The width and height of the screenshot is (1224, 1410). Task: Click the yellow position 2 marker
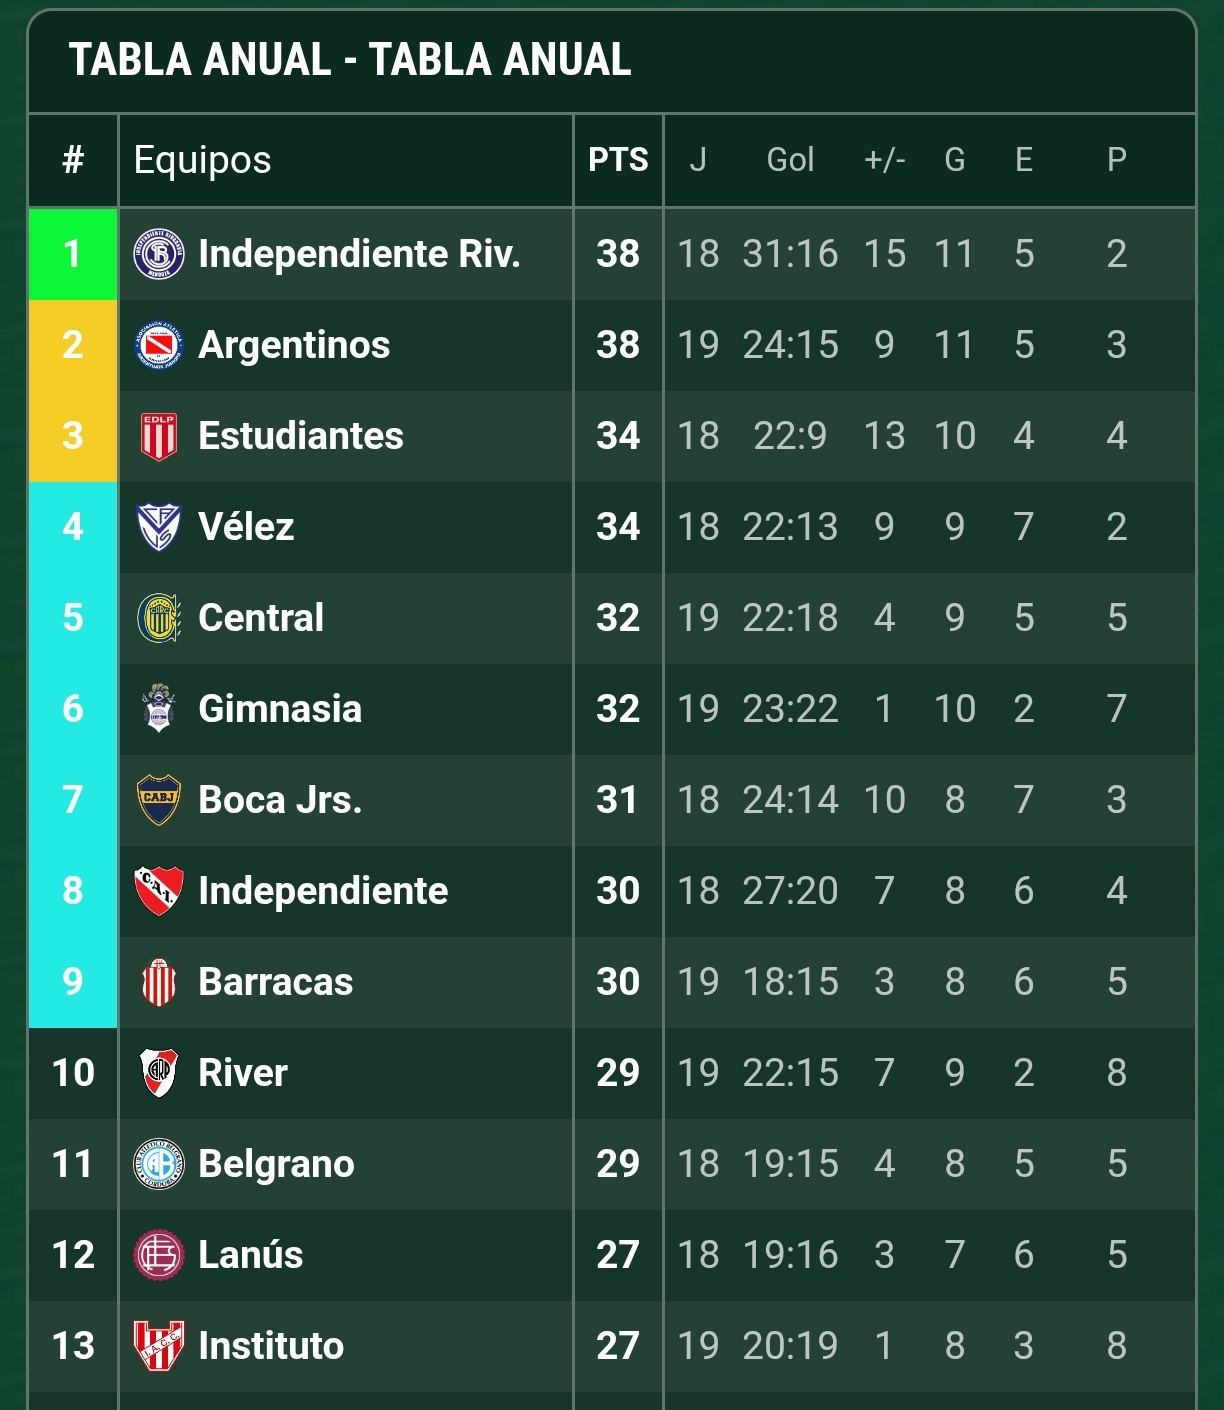pyautogui.click(x=73, y=345)
